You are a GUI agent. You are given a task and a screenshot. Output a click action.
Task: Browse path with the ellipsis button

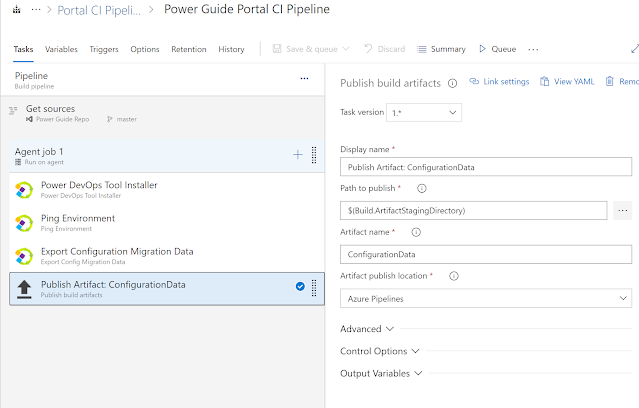pyautogui.click(x=622, y=210)
